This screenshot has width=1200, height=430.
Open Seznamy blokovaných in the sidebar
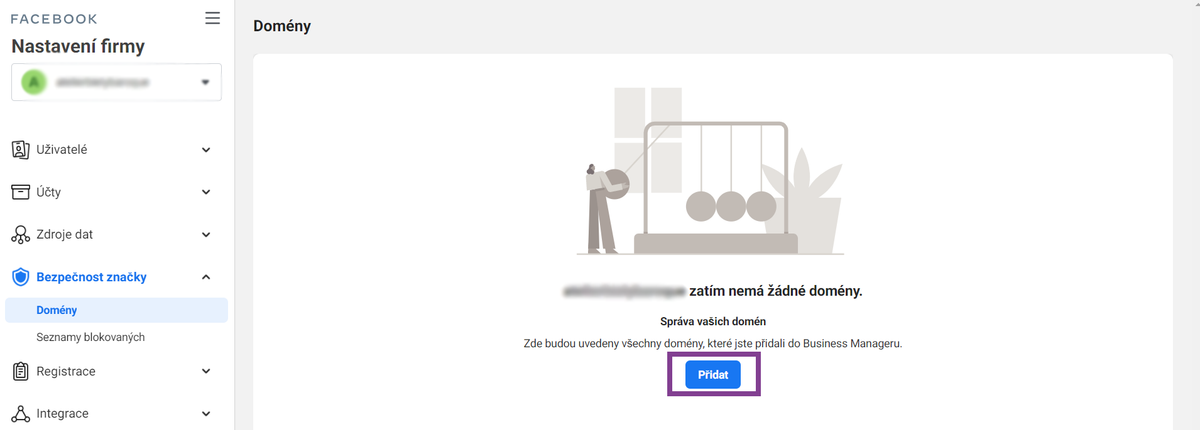pos(91,337)
